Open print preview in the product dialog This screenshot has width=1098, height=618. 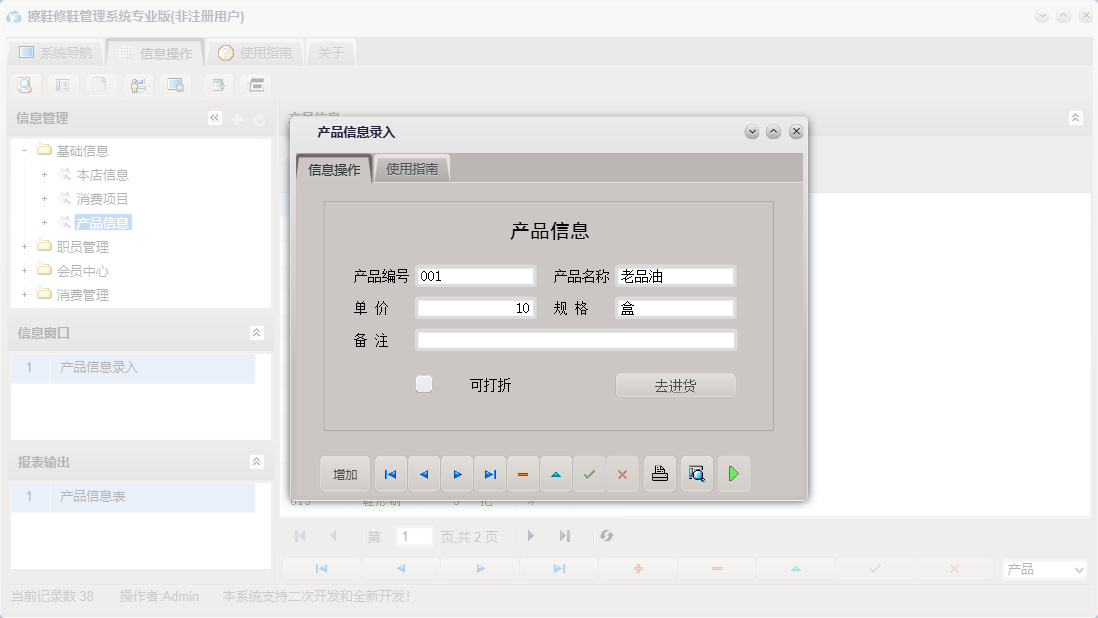click(x=697, y=473)
